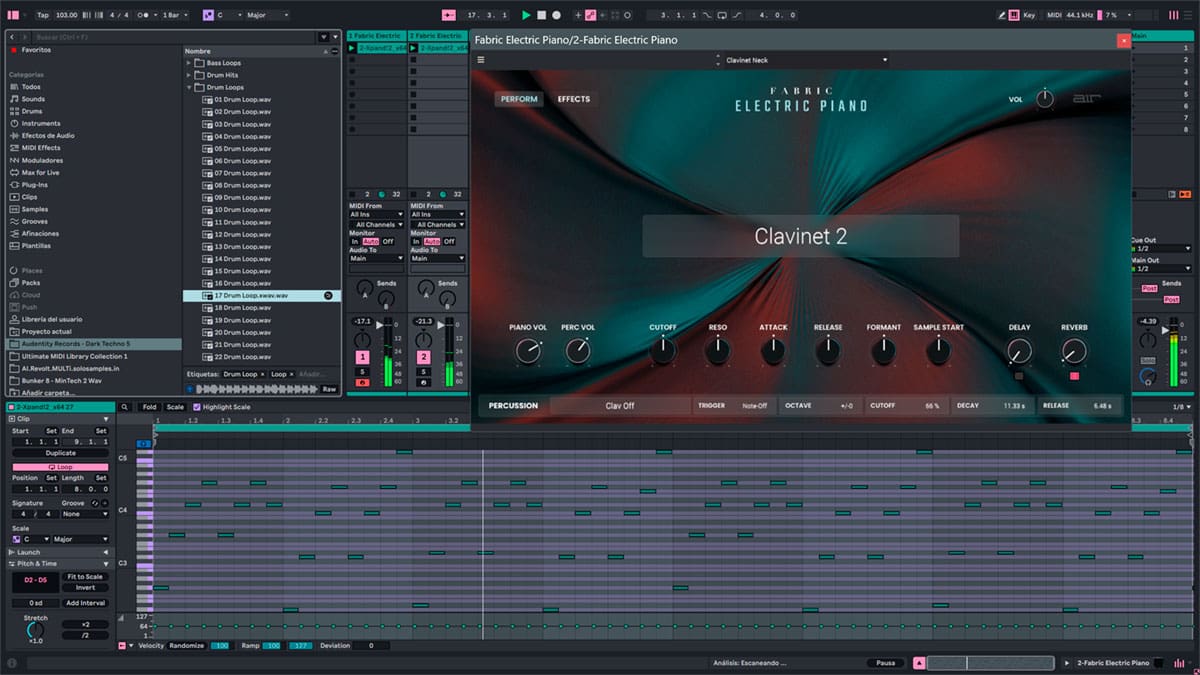Open the Efectos de Audio category
Viewport: 1200px width, 675px height.
[48, 136]
